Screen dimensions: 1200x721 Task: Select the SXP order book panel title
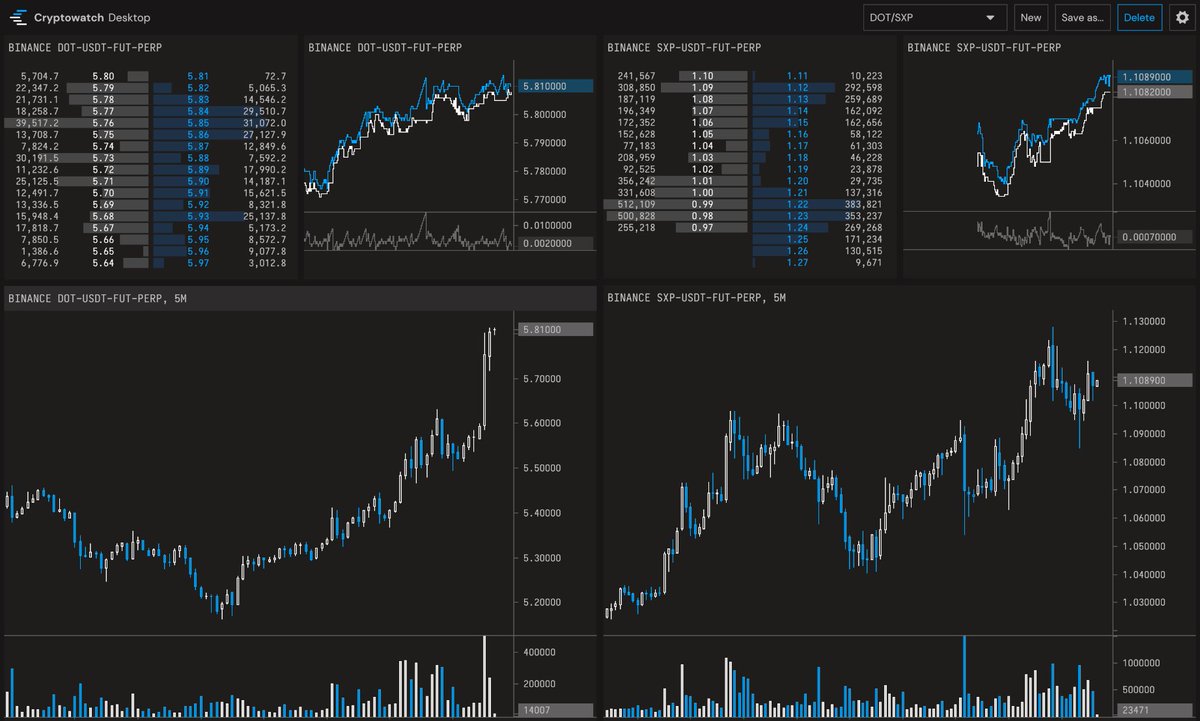point(684,47)
